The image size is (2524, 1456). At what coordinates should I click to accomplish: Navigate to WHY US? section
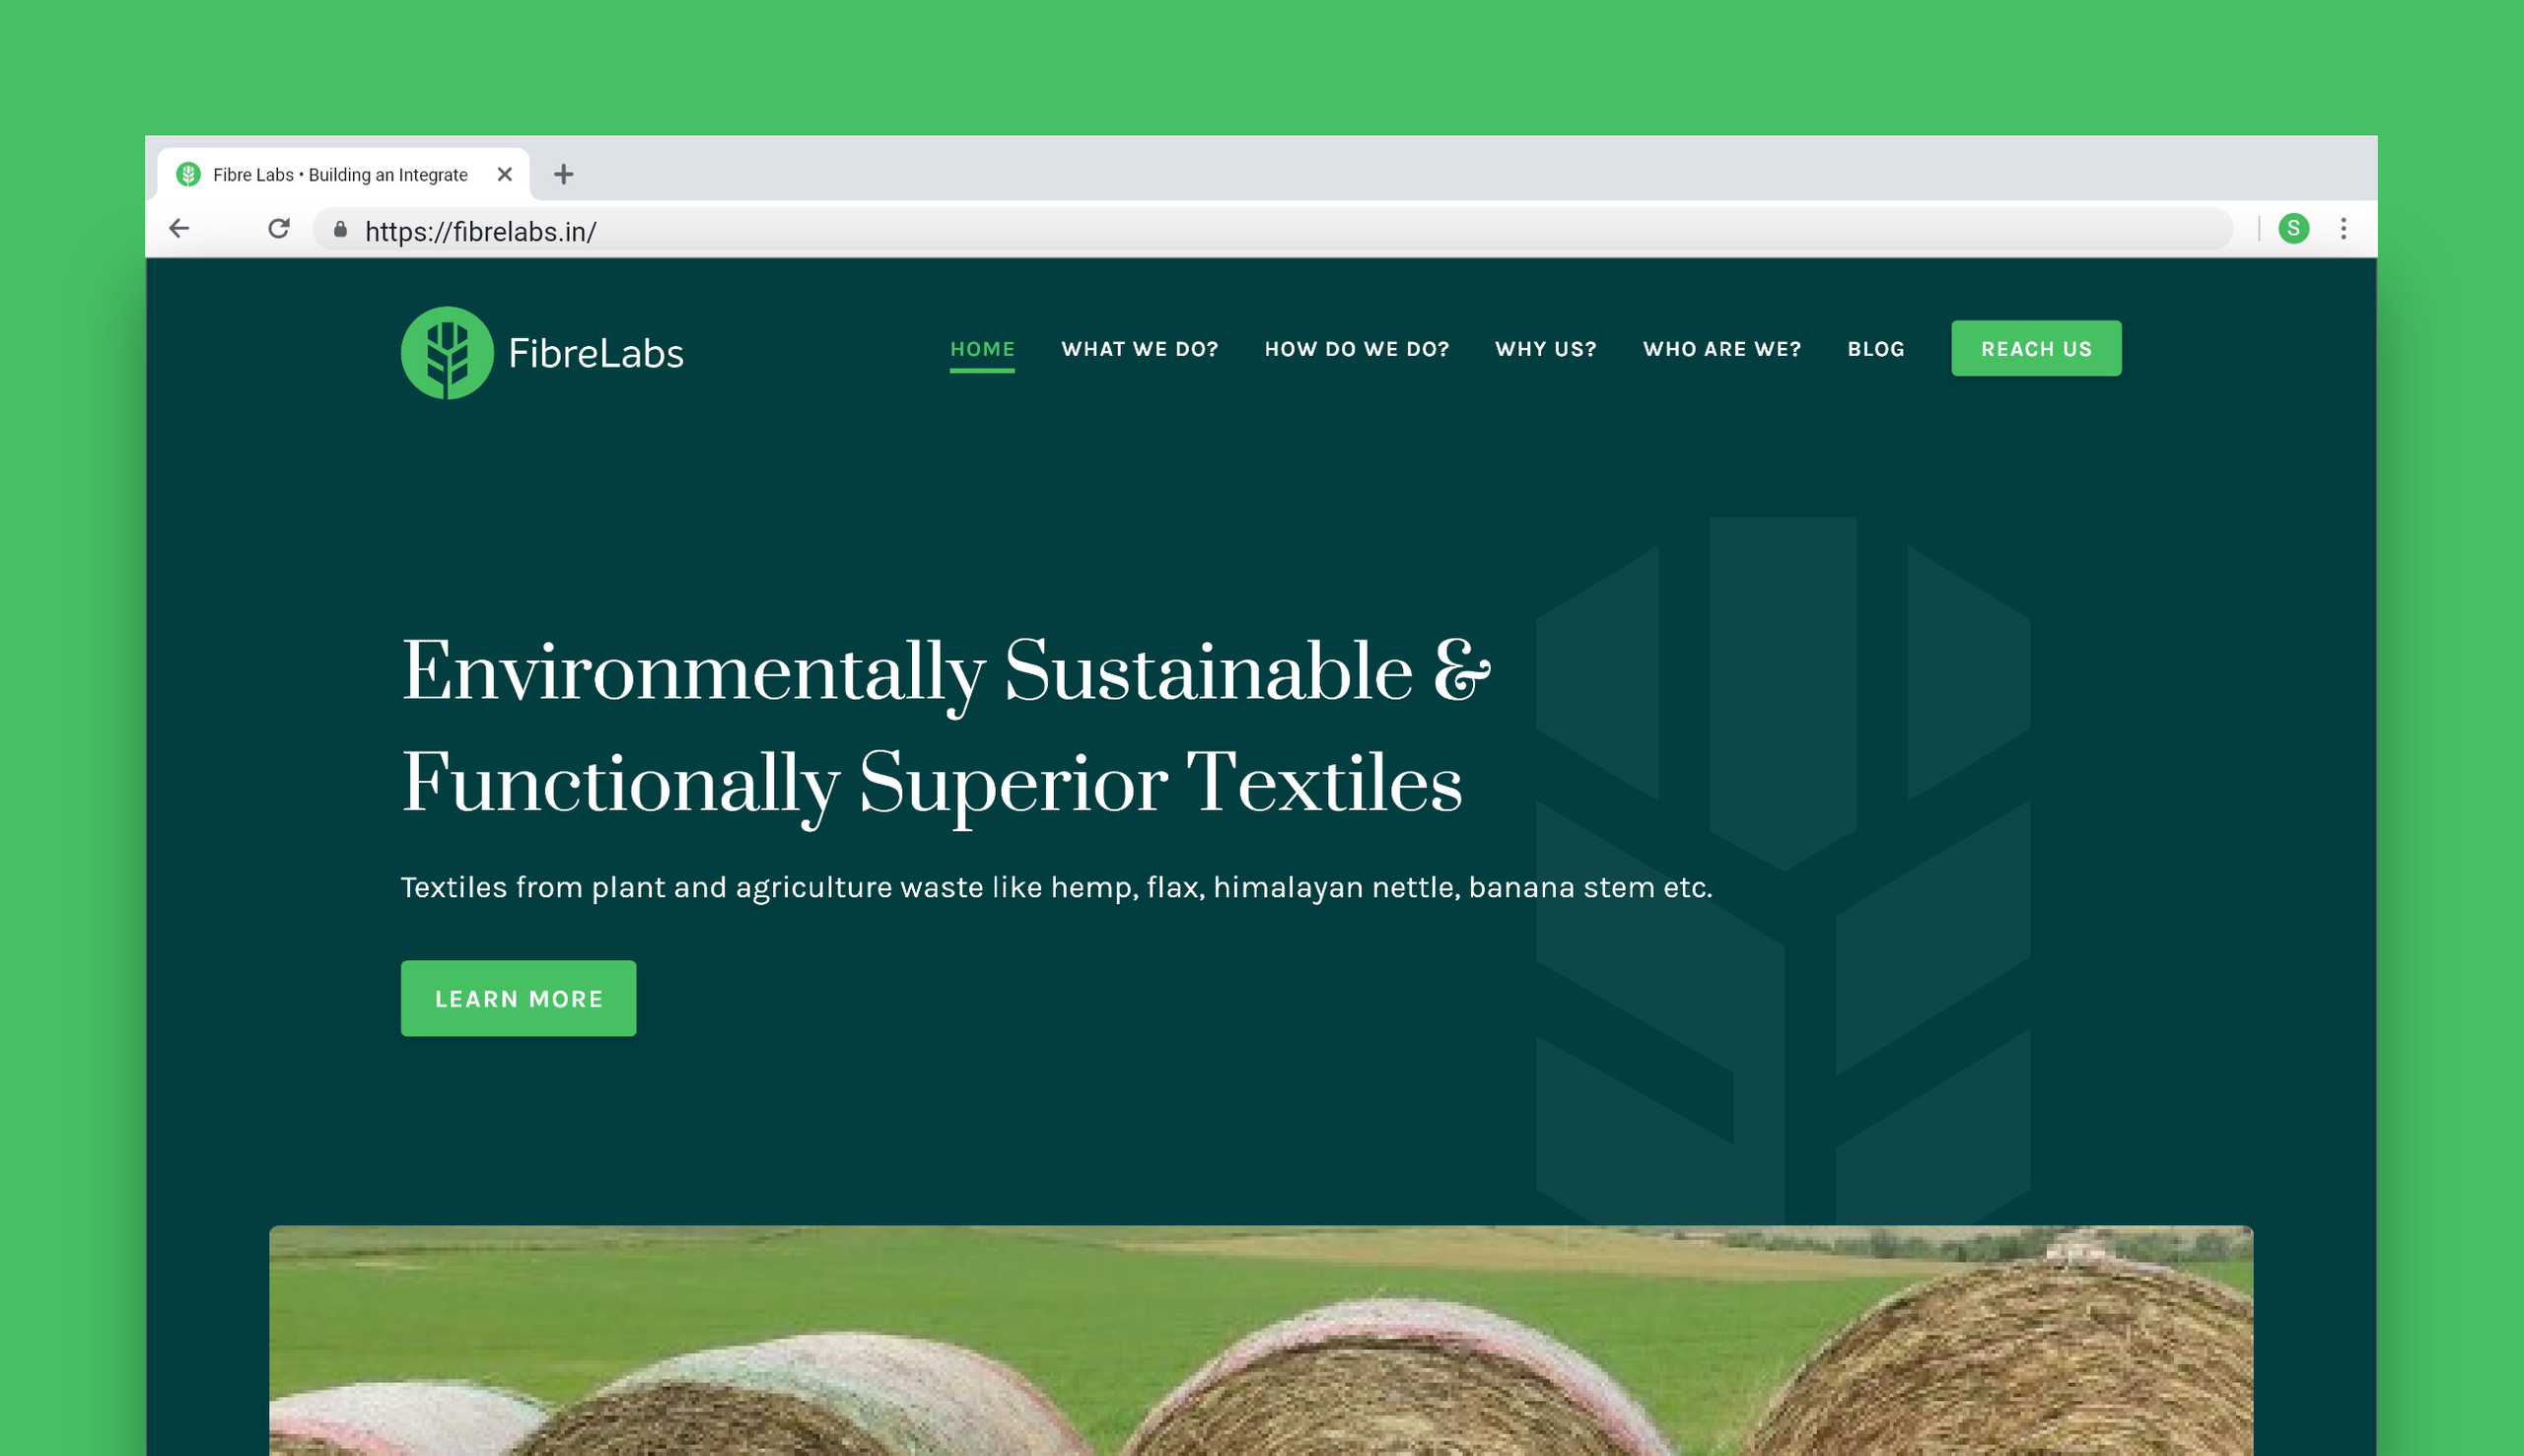(1545, 349)
